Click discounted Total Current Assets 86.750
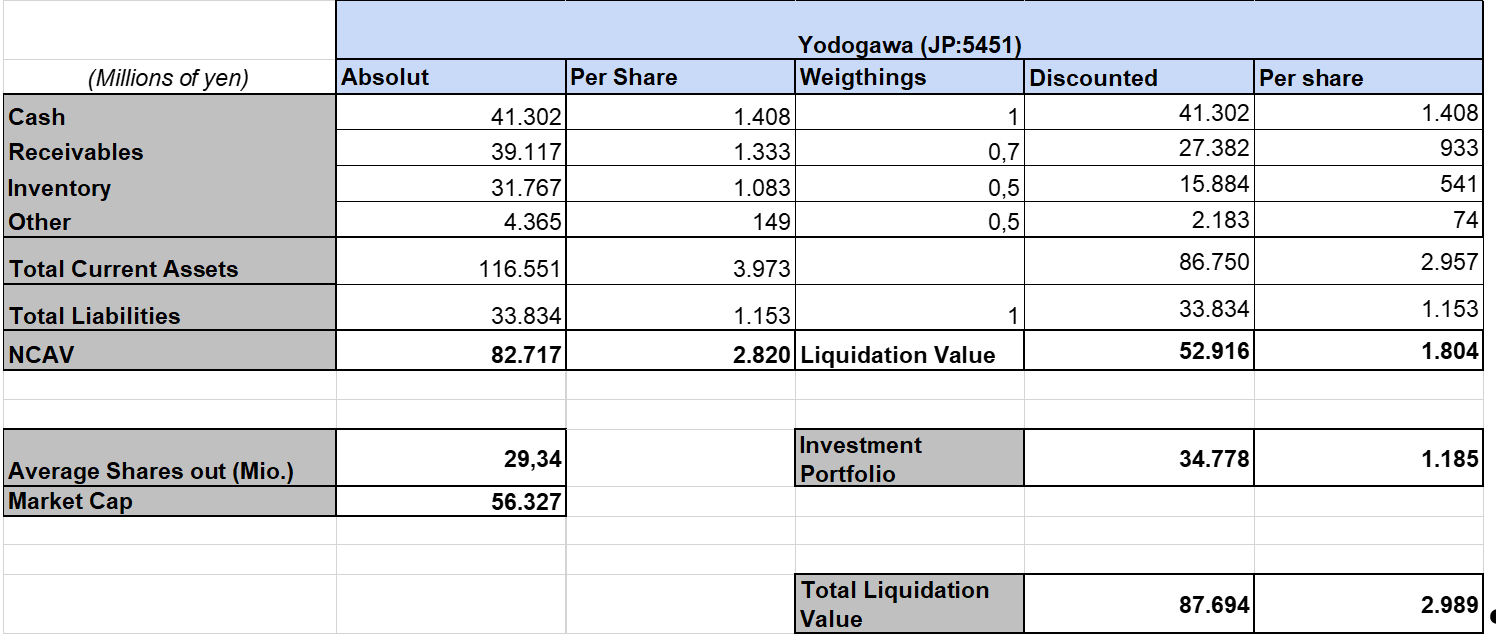Screen dimensions: 1496x636 [1140, 262]
